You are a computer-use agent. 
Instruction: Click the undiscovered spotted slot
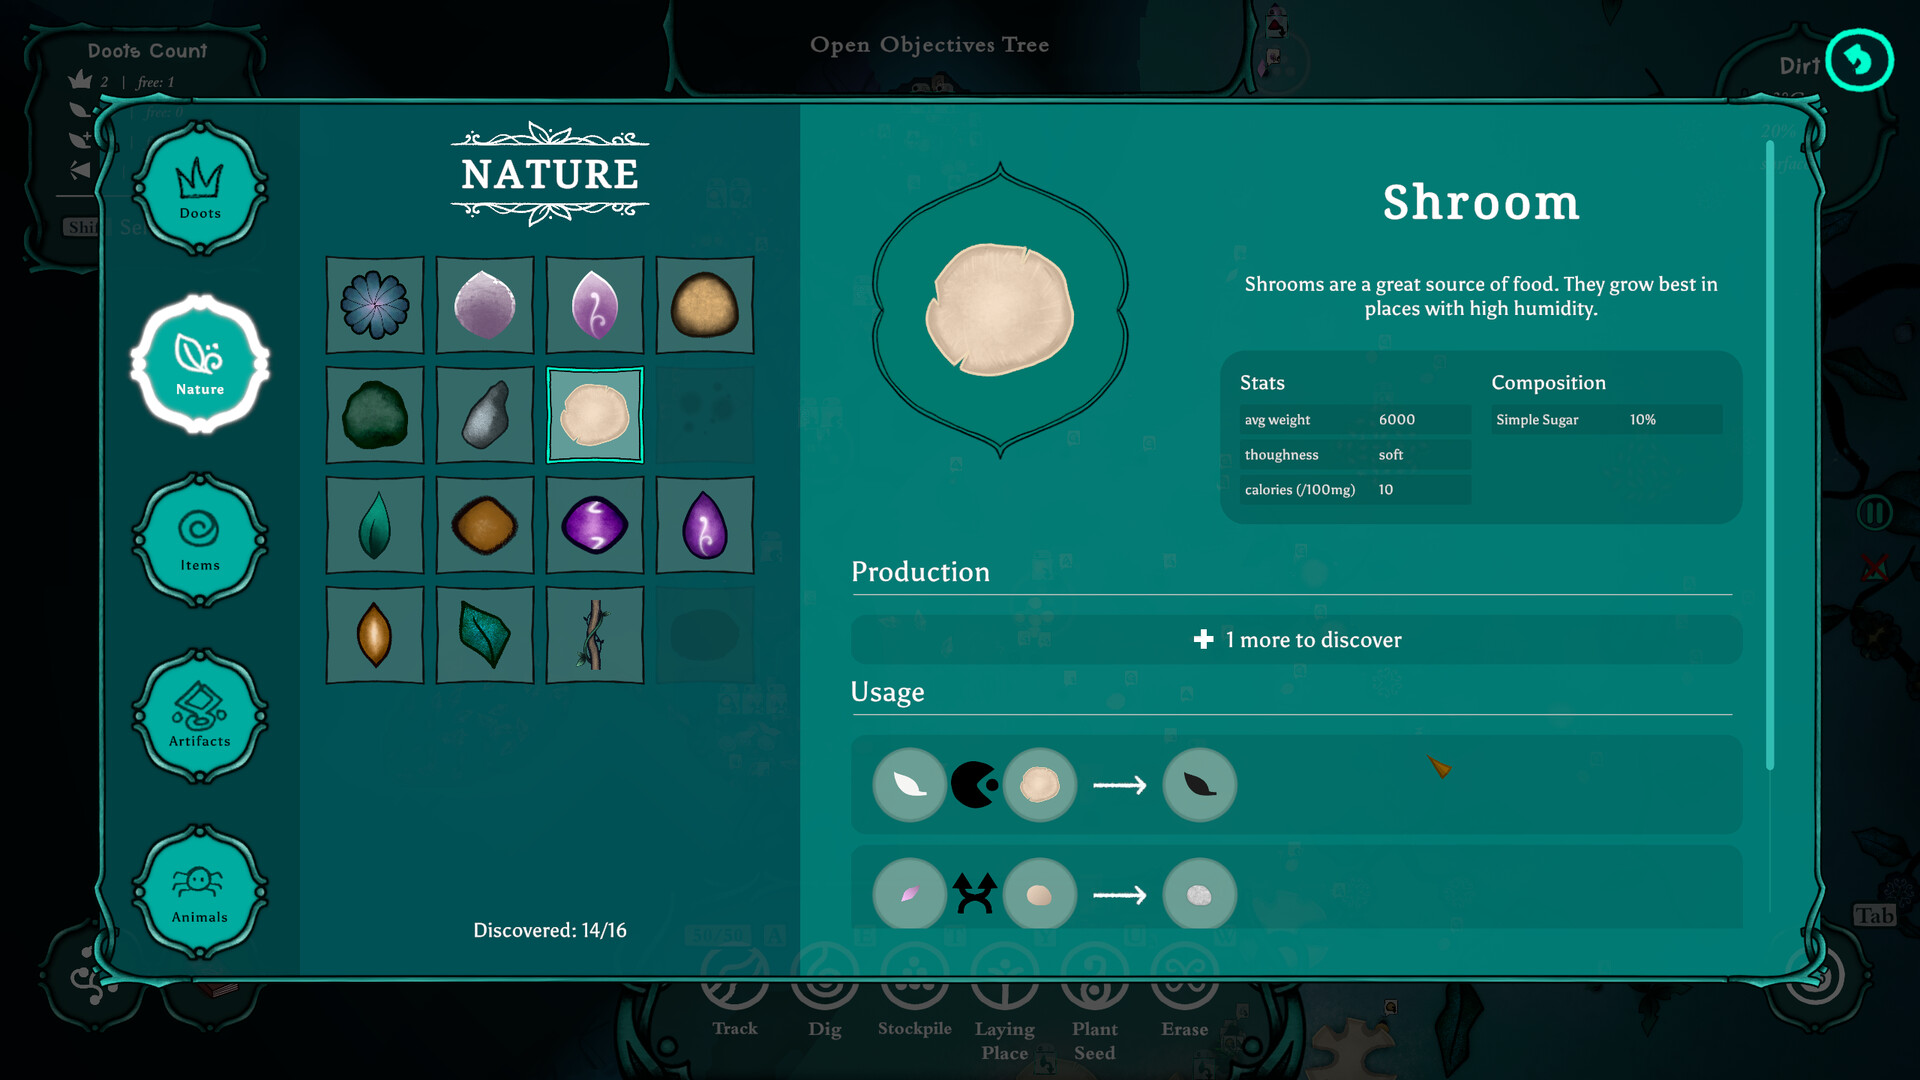pyautogui.click(x=705, y=415)
